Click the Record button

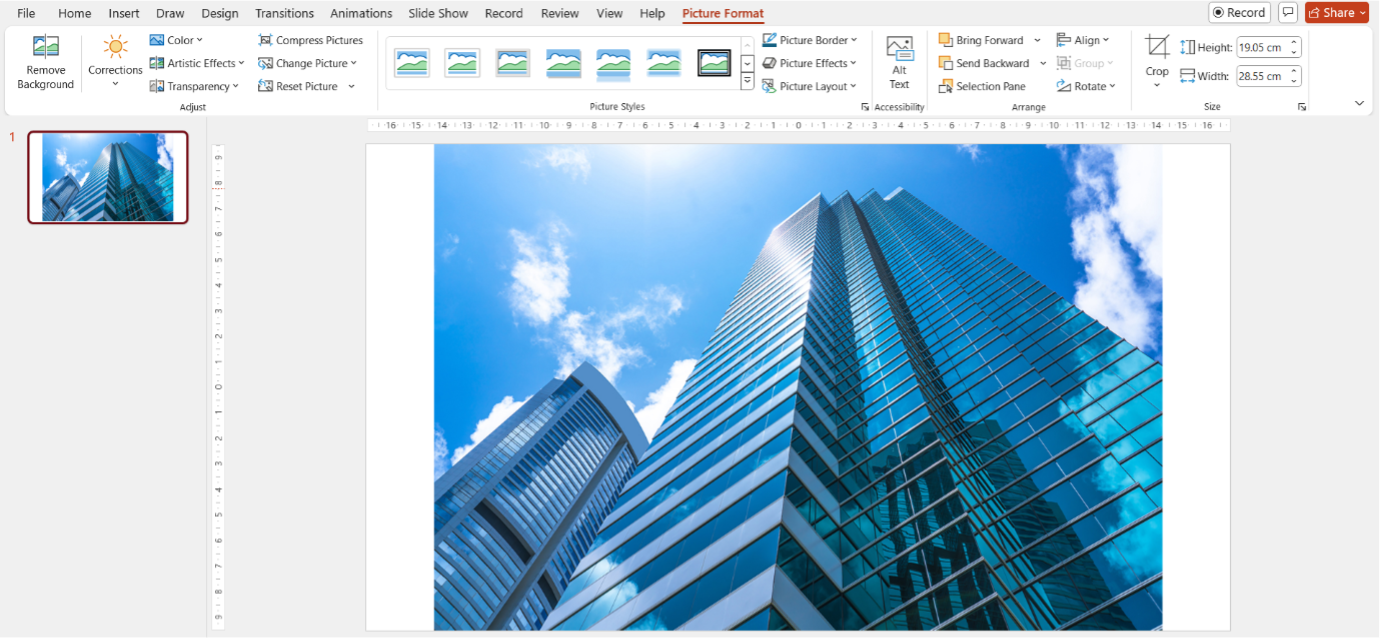tap(1239, 12)
